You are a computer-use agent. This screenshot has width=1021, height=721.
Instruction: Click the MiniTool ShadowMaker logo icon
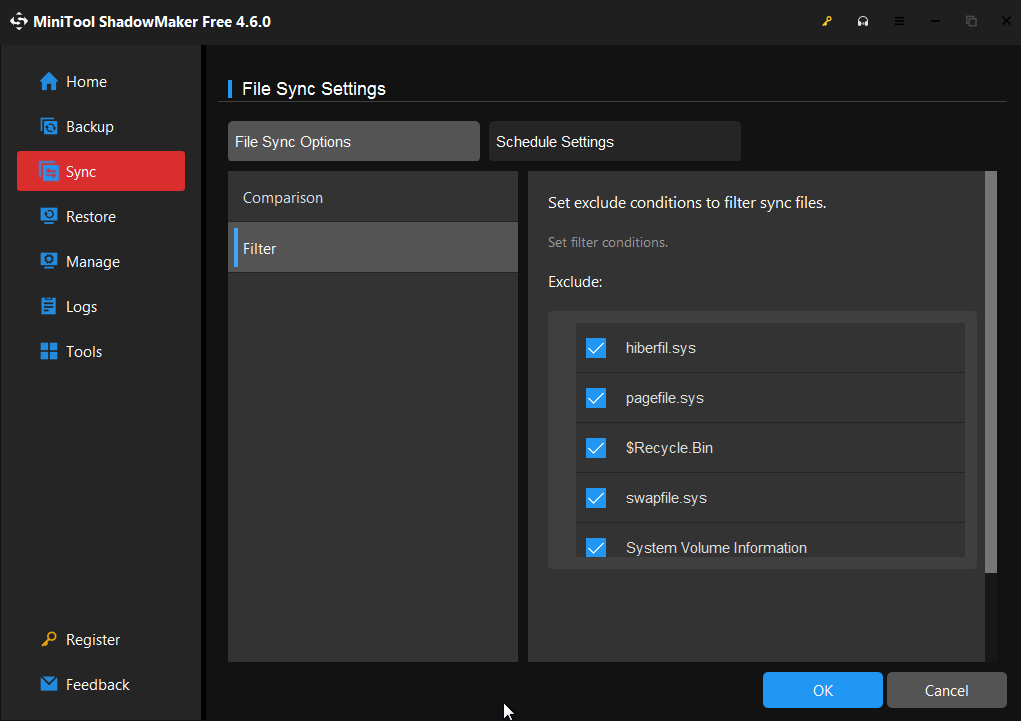point(19,21)
